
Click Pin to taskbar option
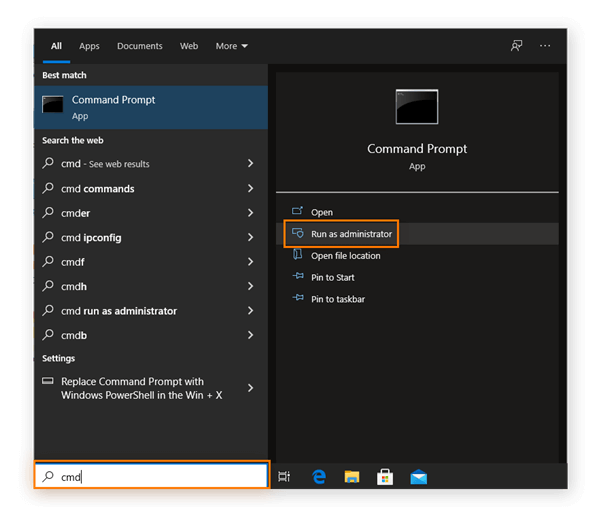337,299
